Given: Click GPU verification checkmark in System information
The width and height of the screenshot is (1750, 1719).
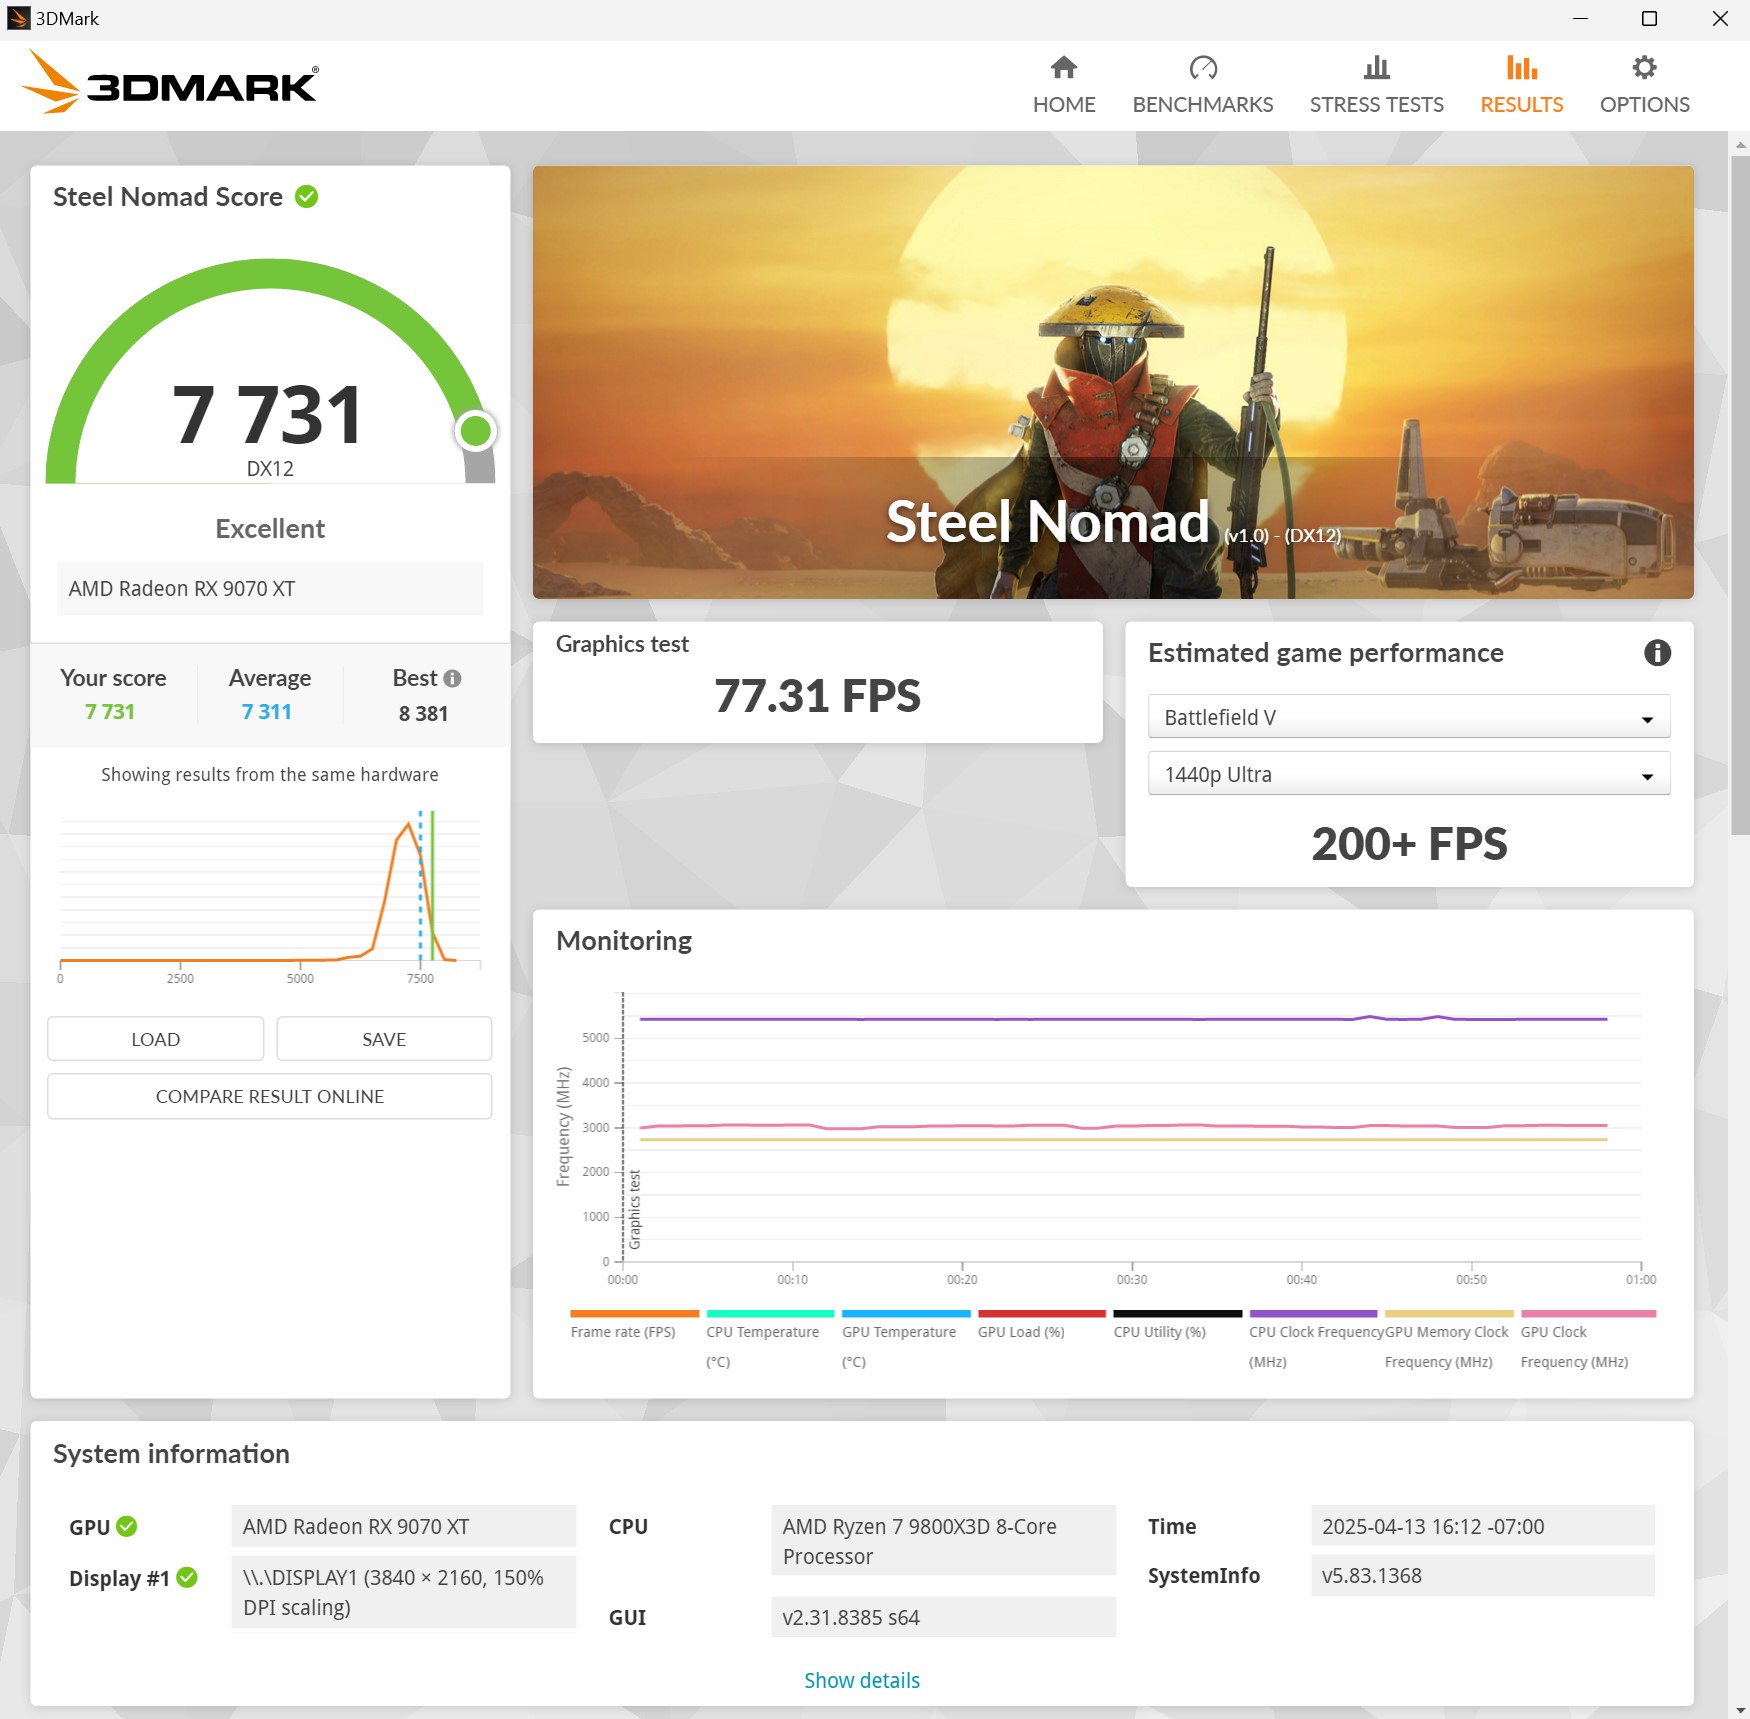Looking at the screenshot, I should pos(126,1526).
